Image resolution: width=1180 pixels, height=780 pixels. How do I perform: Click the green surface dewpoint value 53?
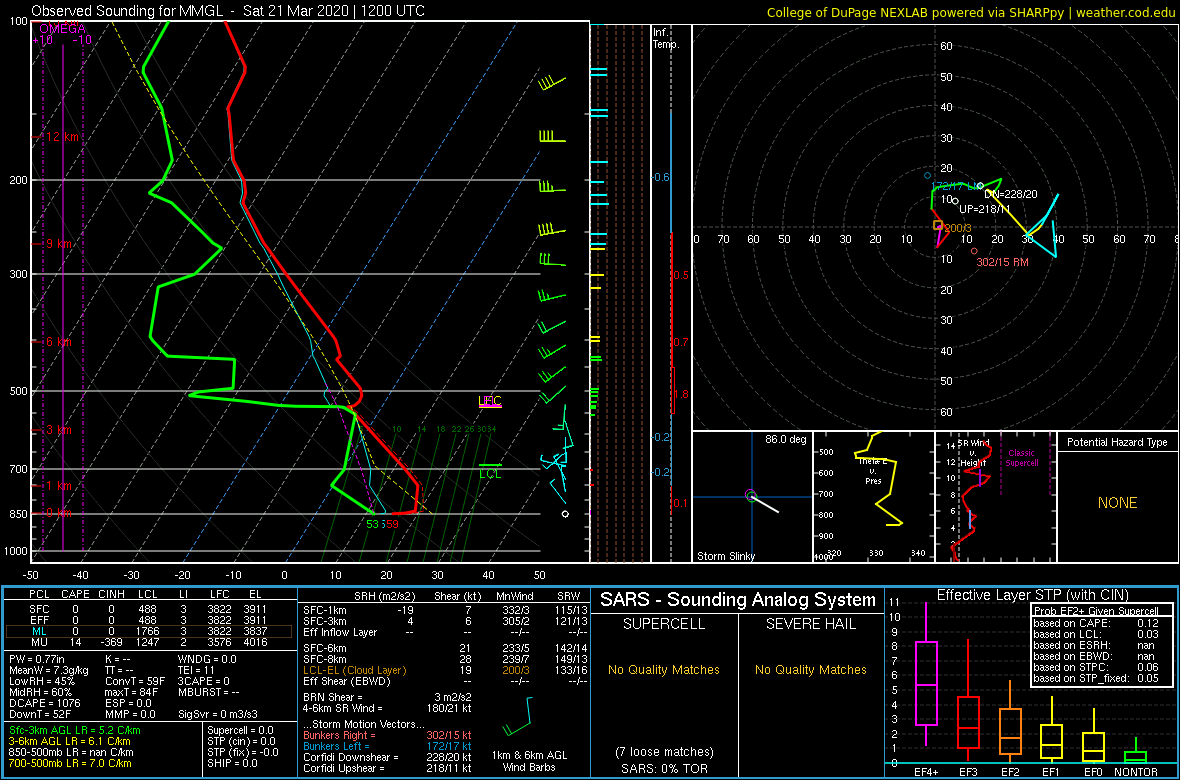[x=373, y=524]
